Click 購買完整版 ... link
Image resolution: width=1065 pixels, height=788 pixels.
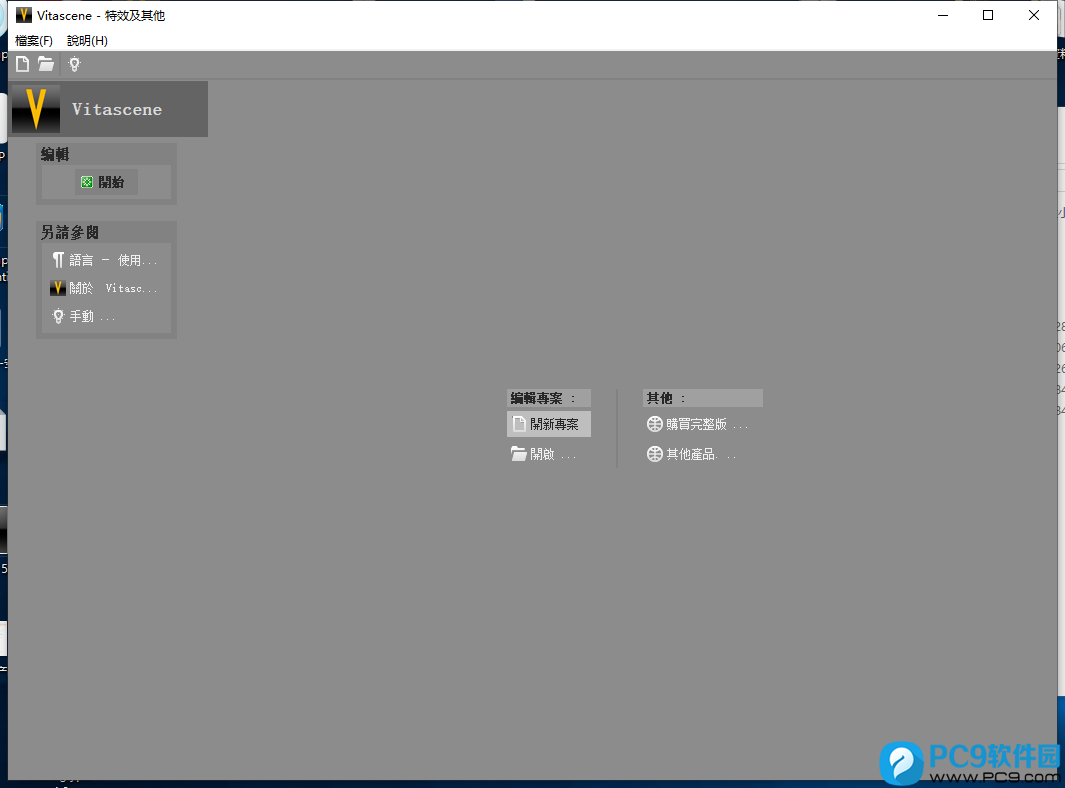click(698, 425)
